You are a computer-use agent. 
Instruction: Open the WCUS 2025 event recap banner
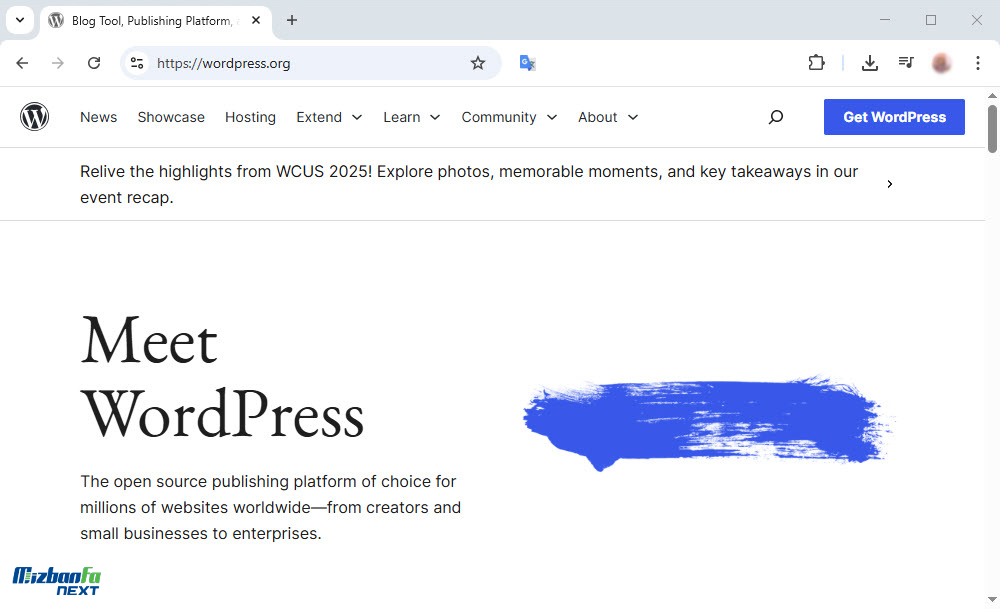point(469,184)
